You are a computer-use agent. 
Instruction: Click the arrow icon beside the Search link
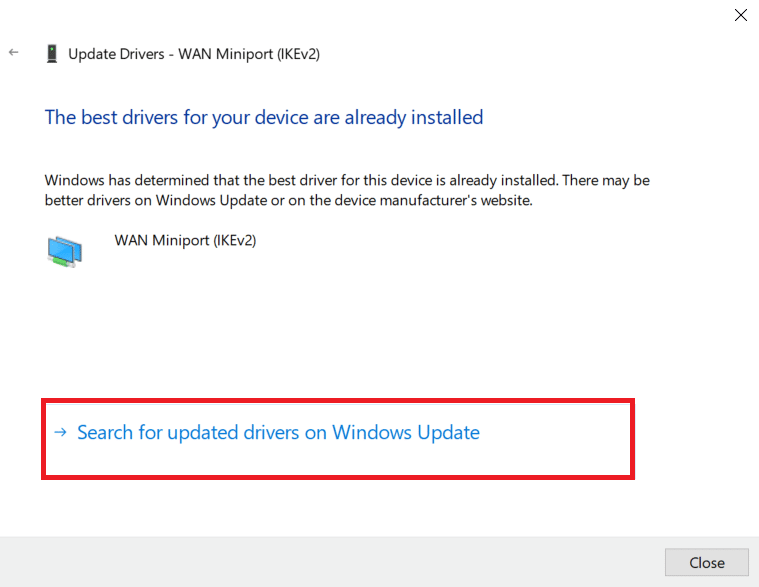click(60, 433)
